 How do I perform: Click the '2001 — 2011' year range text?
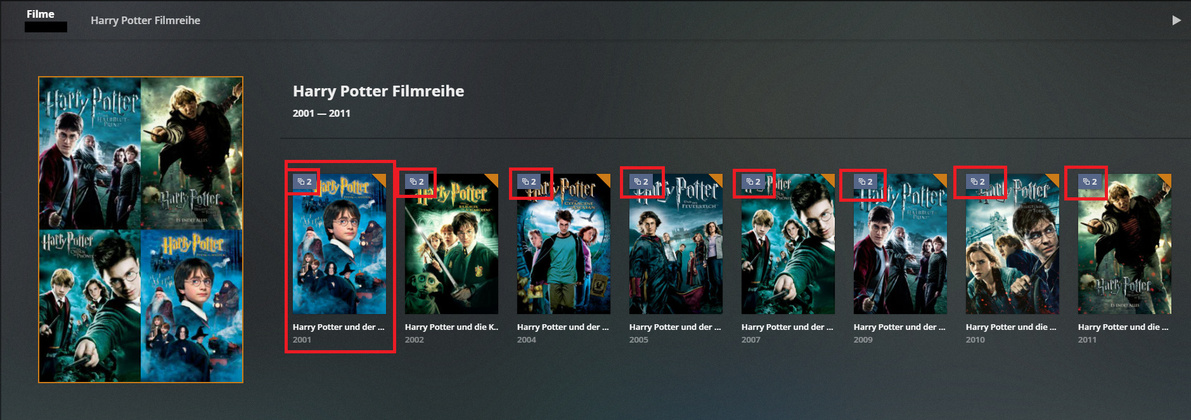[x=321, y=114]
